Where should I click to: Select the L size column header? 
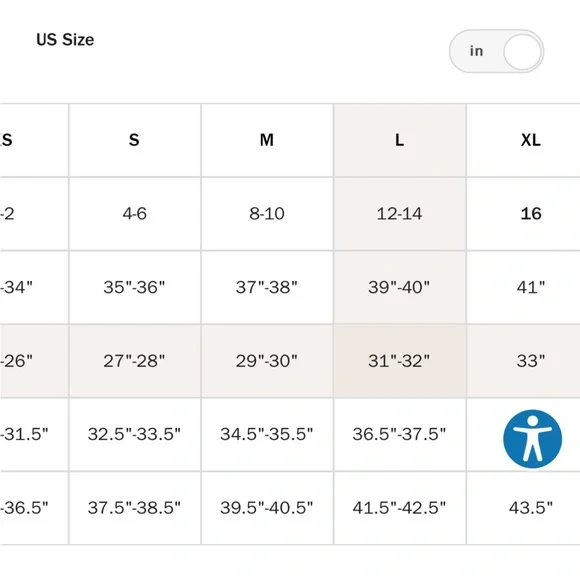tap(399, 140)
